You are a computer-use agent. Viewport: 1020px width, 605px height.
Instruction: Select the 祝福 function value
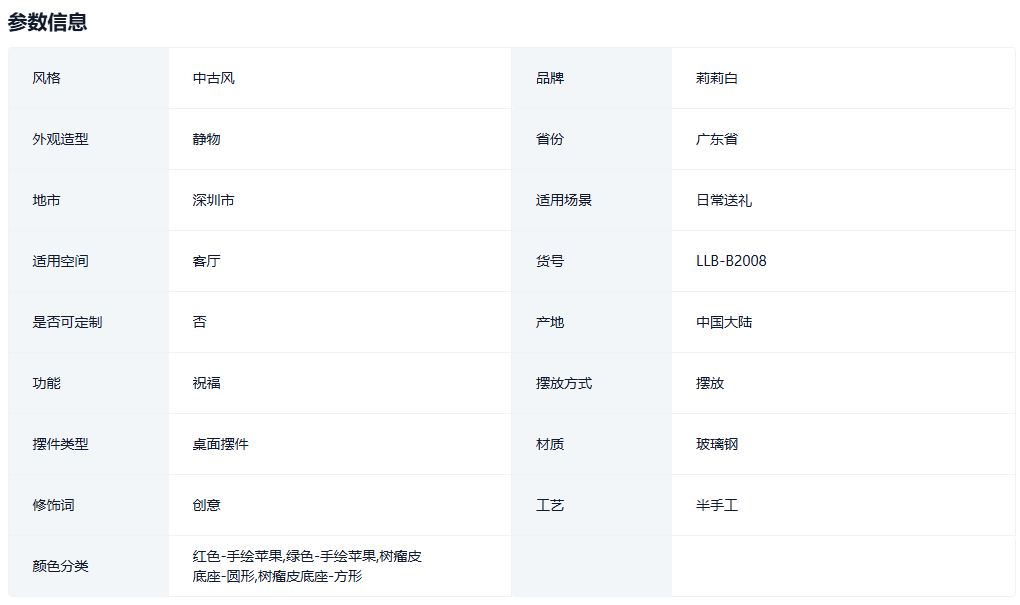[206, 383]
